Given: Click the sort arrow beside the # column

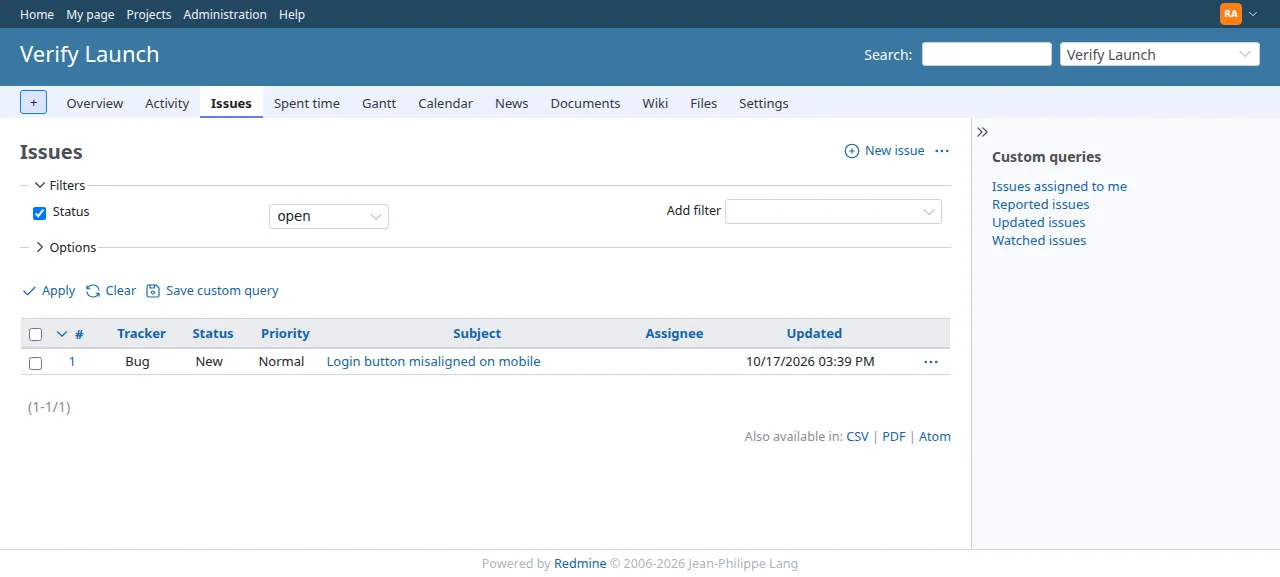Looking at the screenshot, I should click(x=62, y=334).
